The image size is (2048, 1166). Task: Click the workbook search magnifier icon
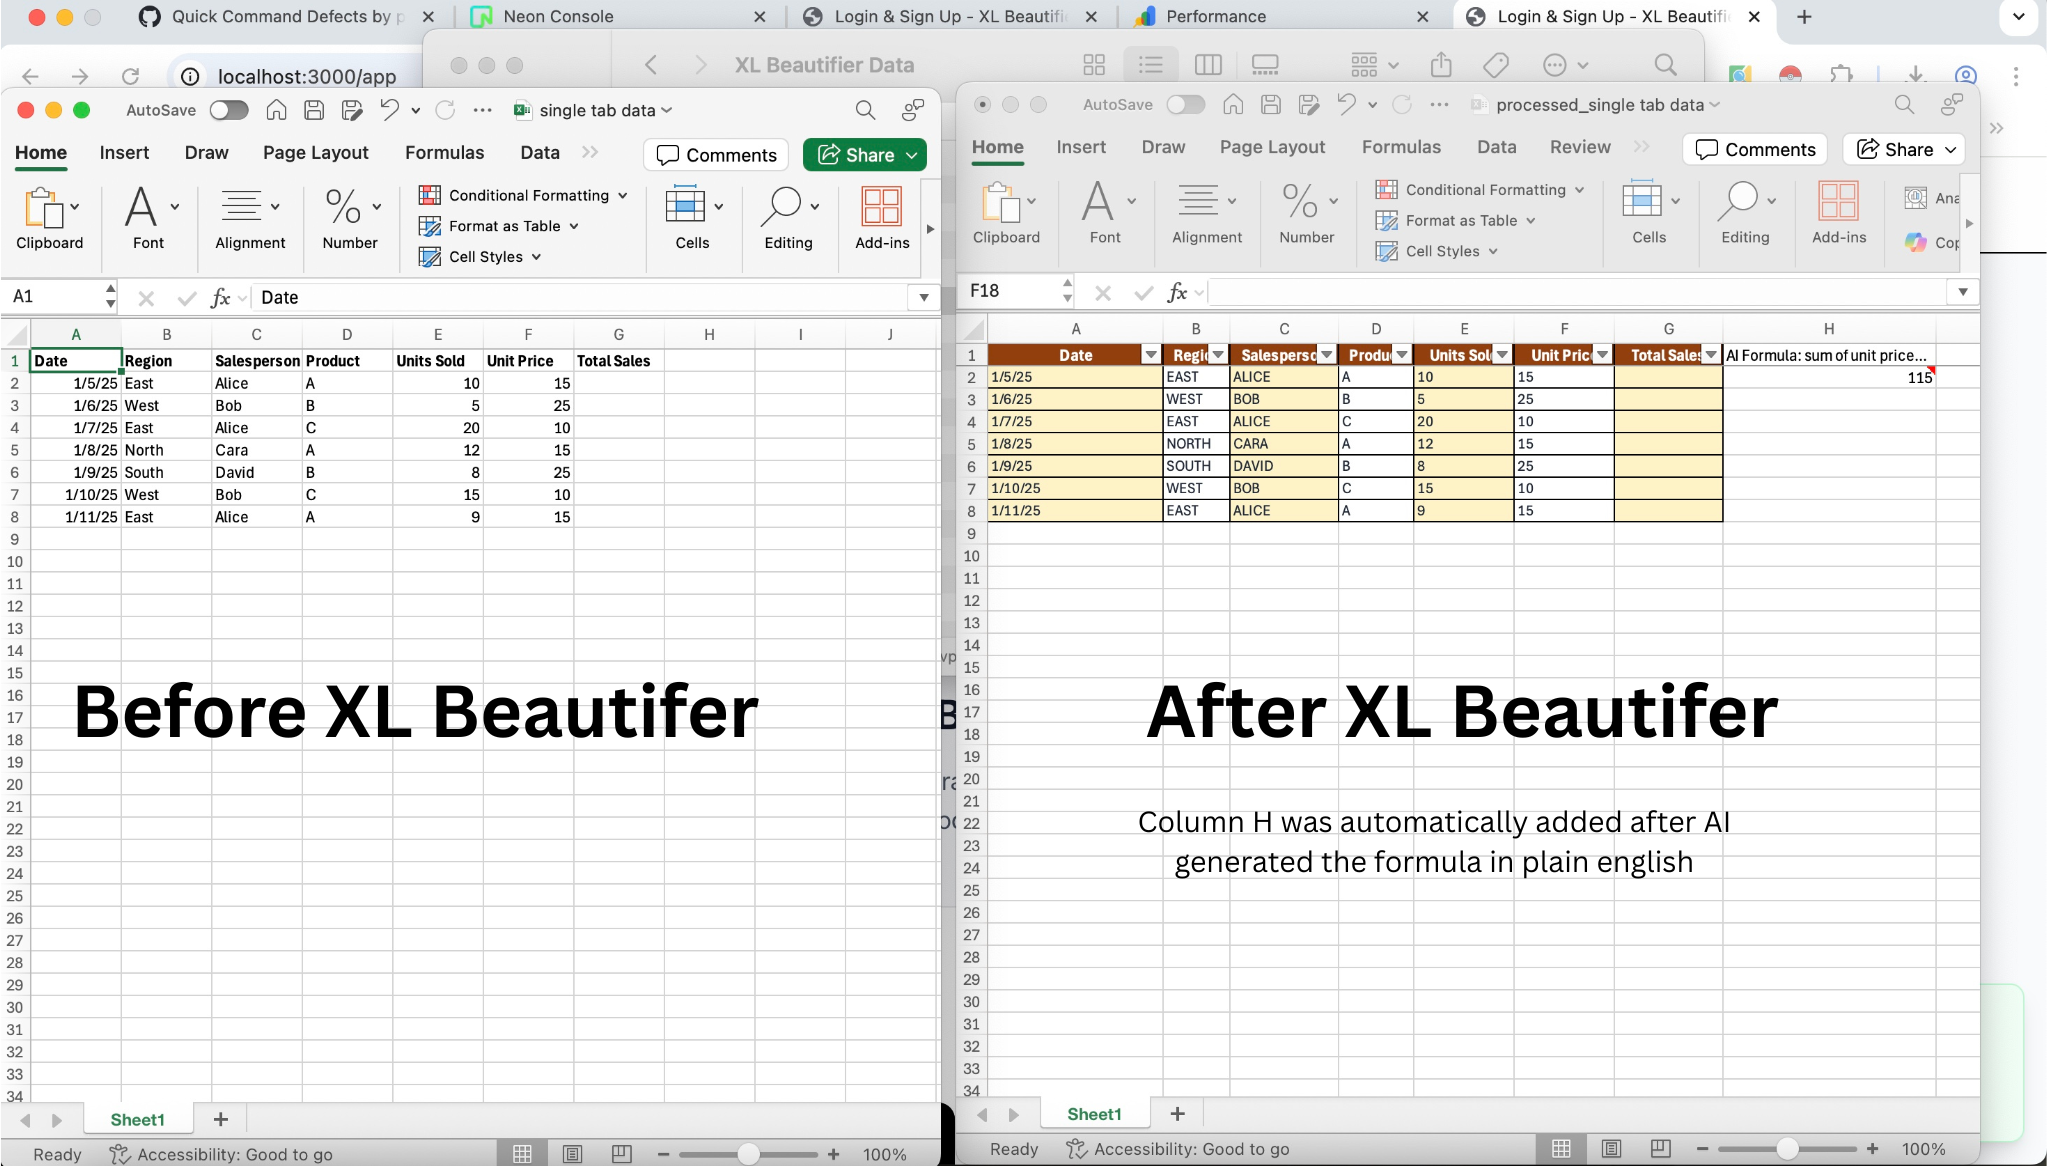click(864, 110)
